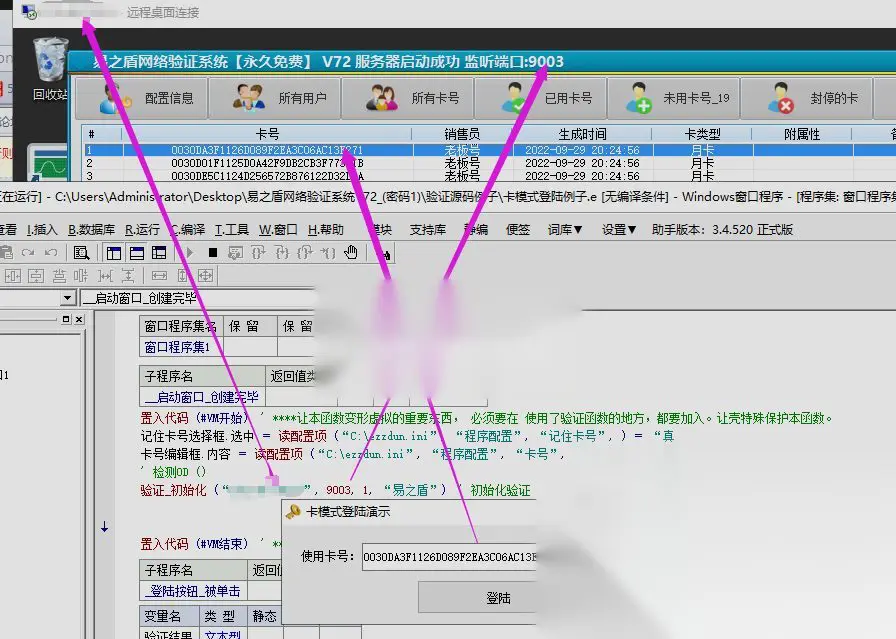Open the R.运行 menu
The image size is (896, 639).
(142, 230)
